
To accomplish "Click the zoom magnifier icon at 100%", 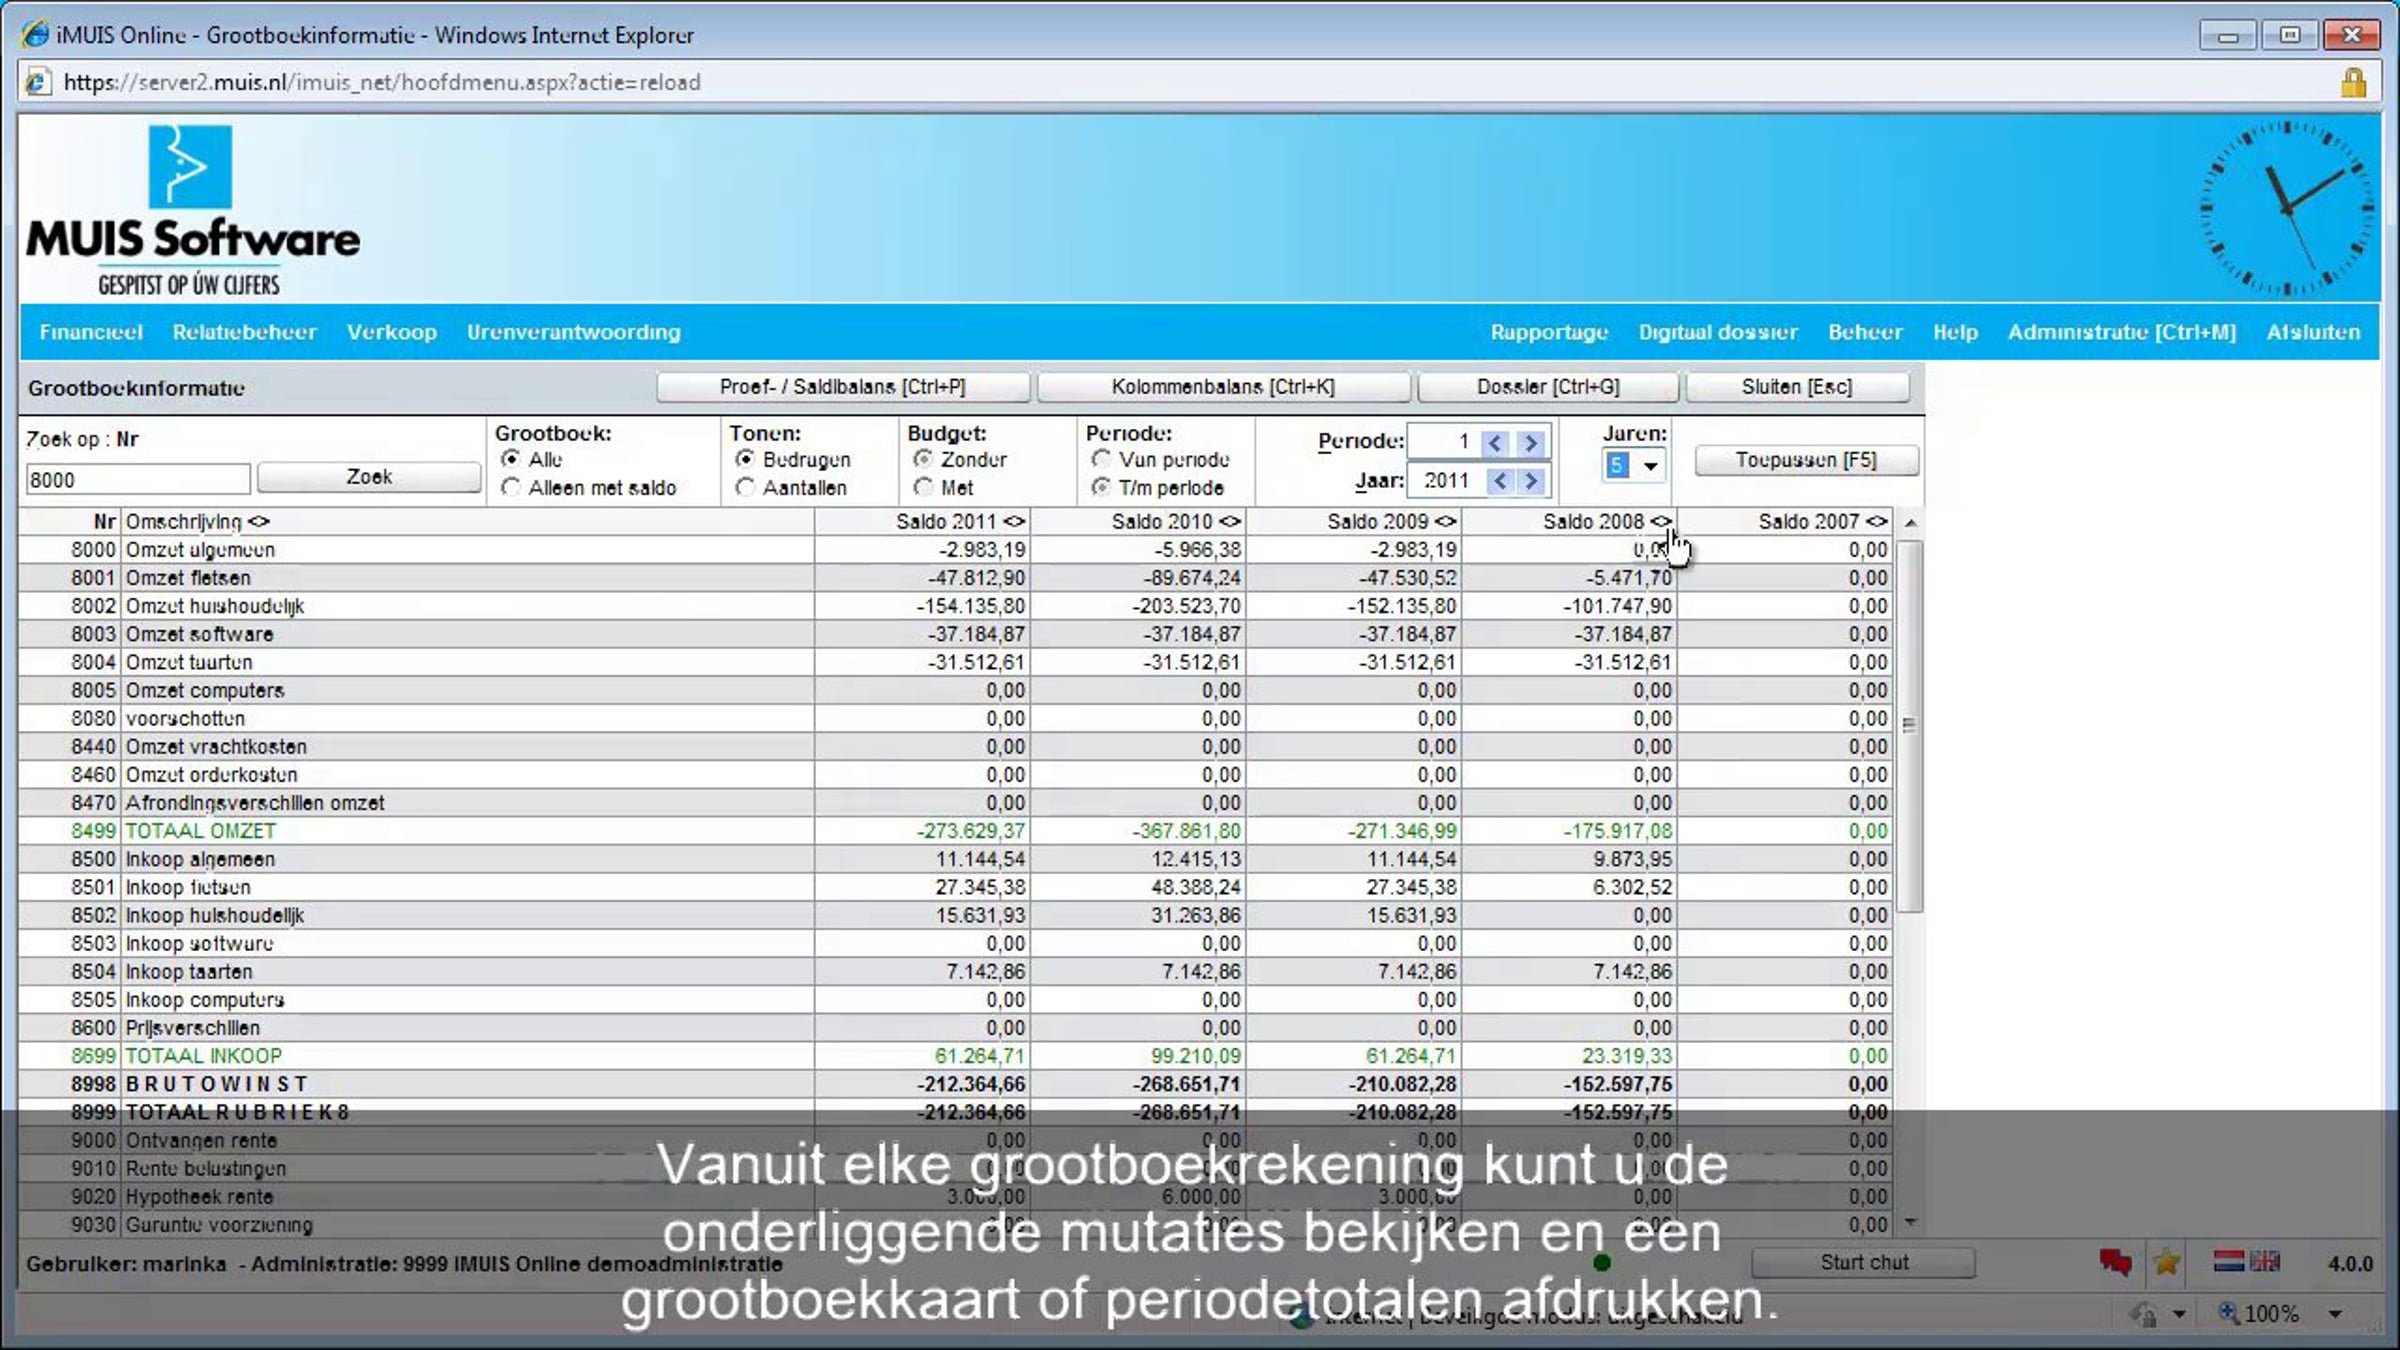I will point(2229,1313).
